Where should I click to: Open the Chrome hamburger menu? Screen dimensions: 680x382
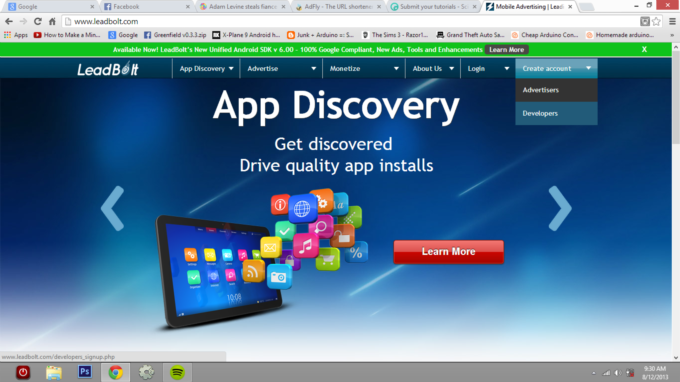(x=672, y=21)
